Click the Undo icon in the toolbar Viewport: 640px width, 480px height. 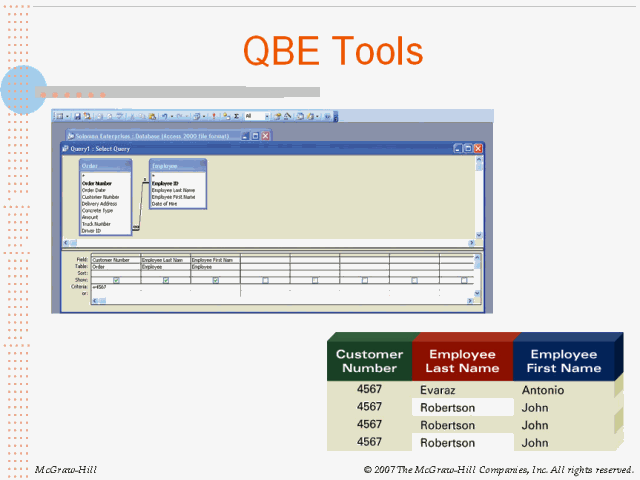click(x=163, y=117)
